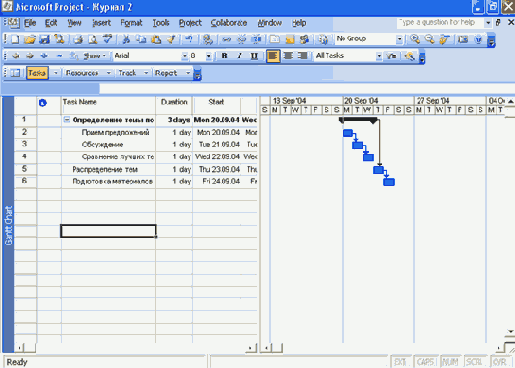Viewport: 515px width, 368px height.
Task: Launch the Gantt Chart Wizard icon
Action: [409, 56]
